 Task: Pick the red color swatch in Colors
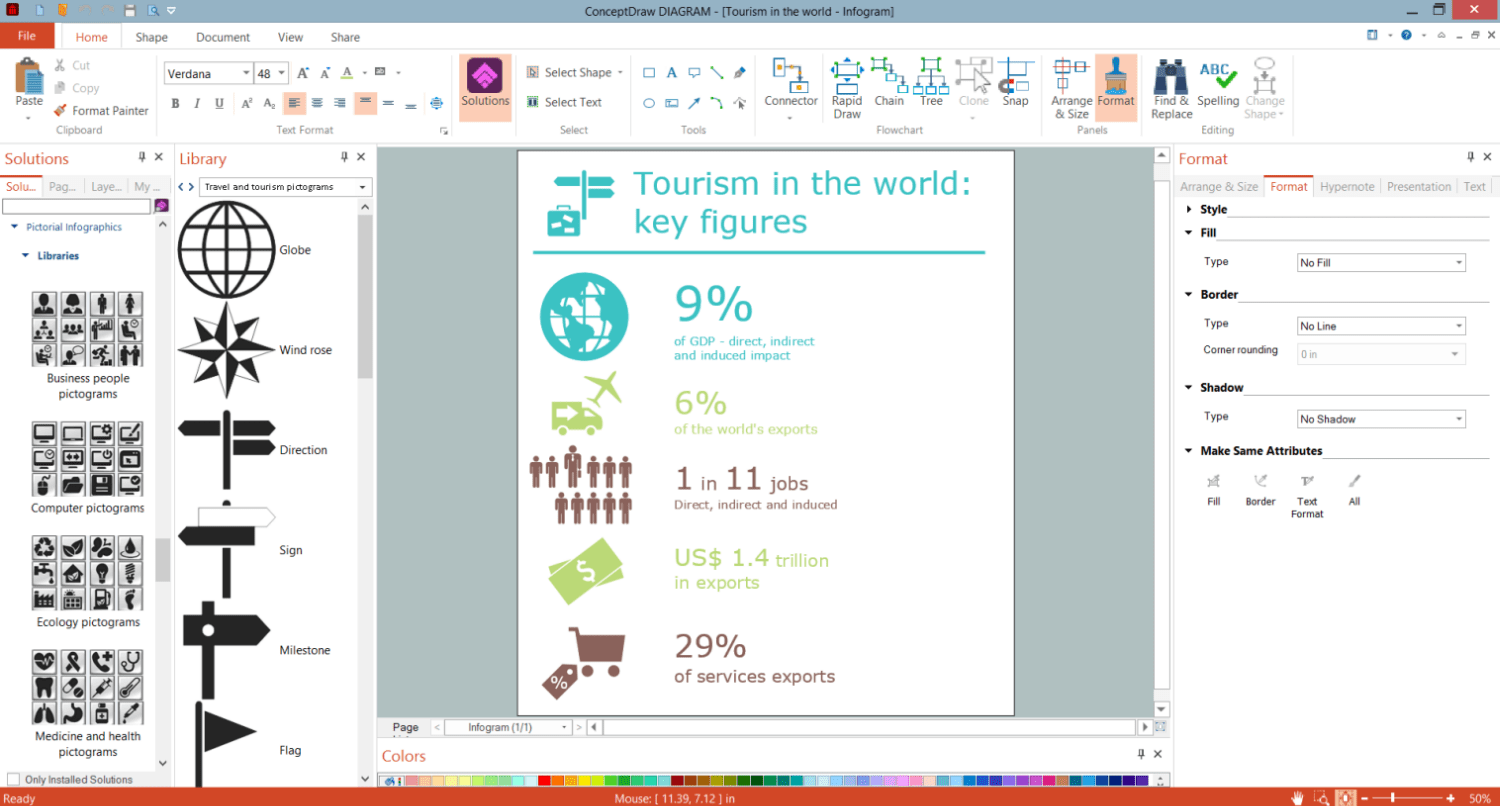pos(544,780)
